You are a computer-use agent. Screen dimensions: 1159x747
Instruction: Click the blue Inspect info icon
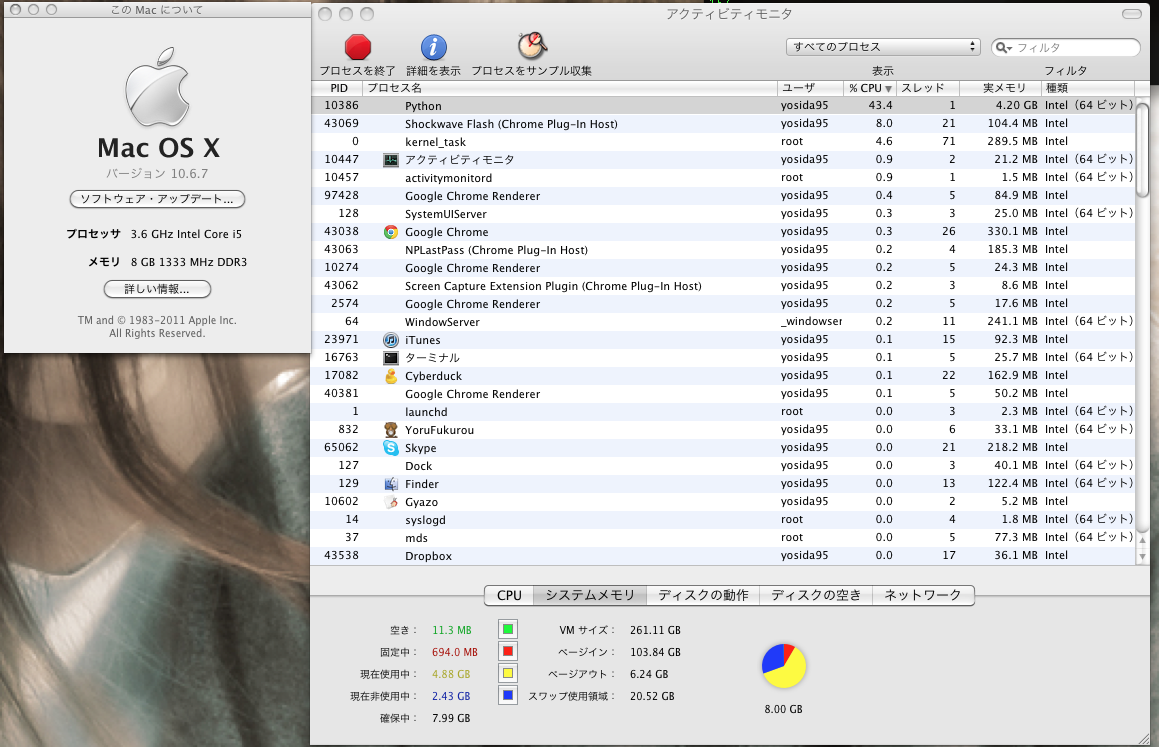(x=433, y=47)
